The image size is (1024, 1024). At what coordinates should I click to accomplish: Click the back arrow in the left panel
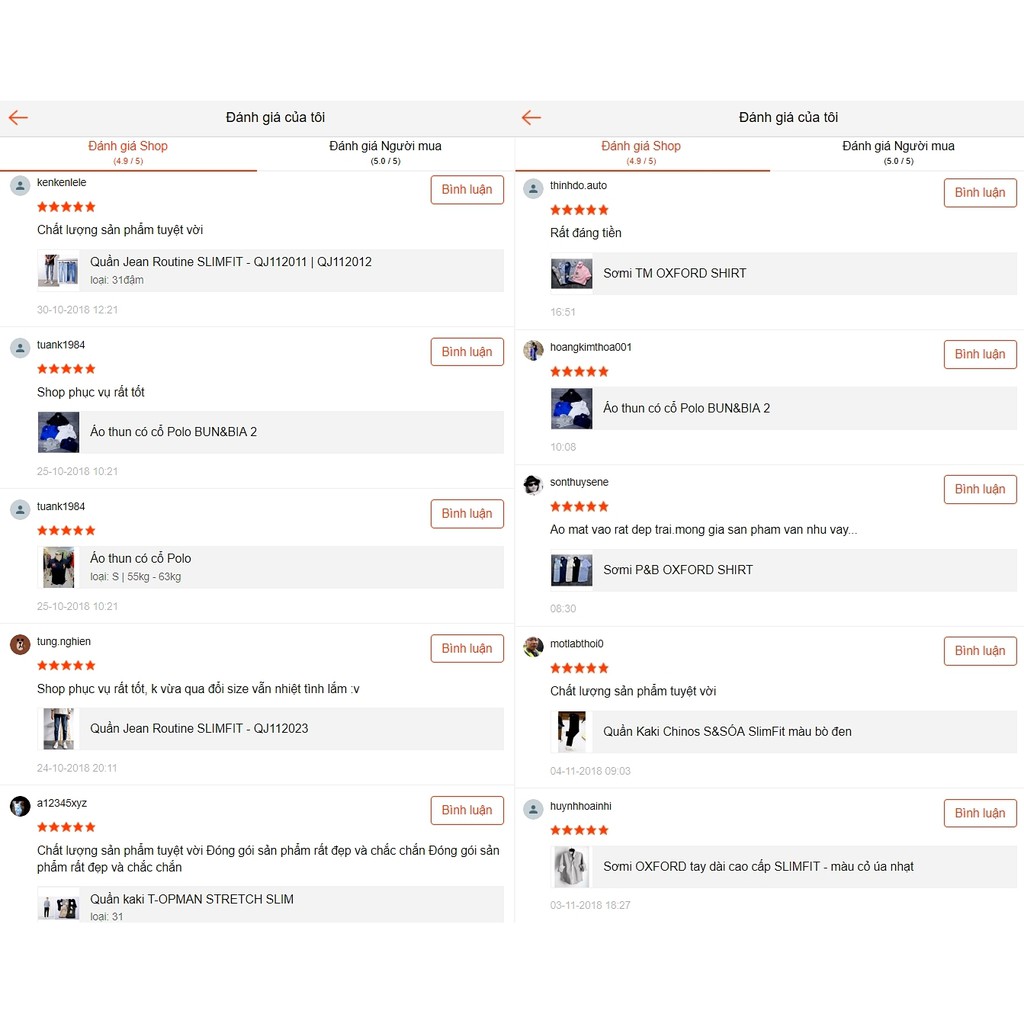pyautogui.click(x=18, y=118)
